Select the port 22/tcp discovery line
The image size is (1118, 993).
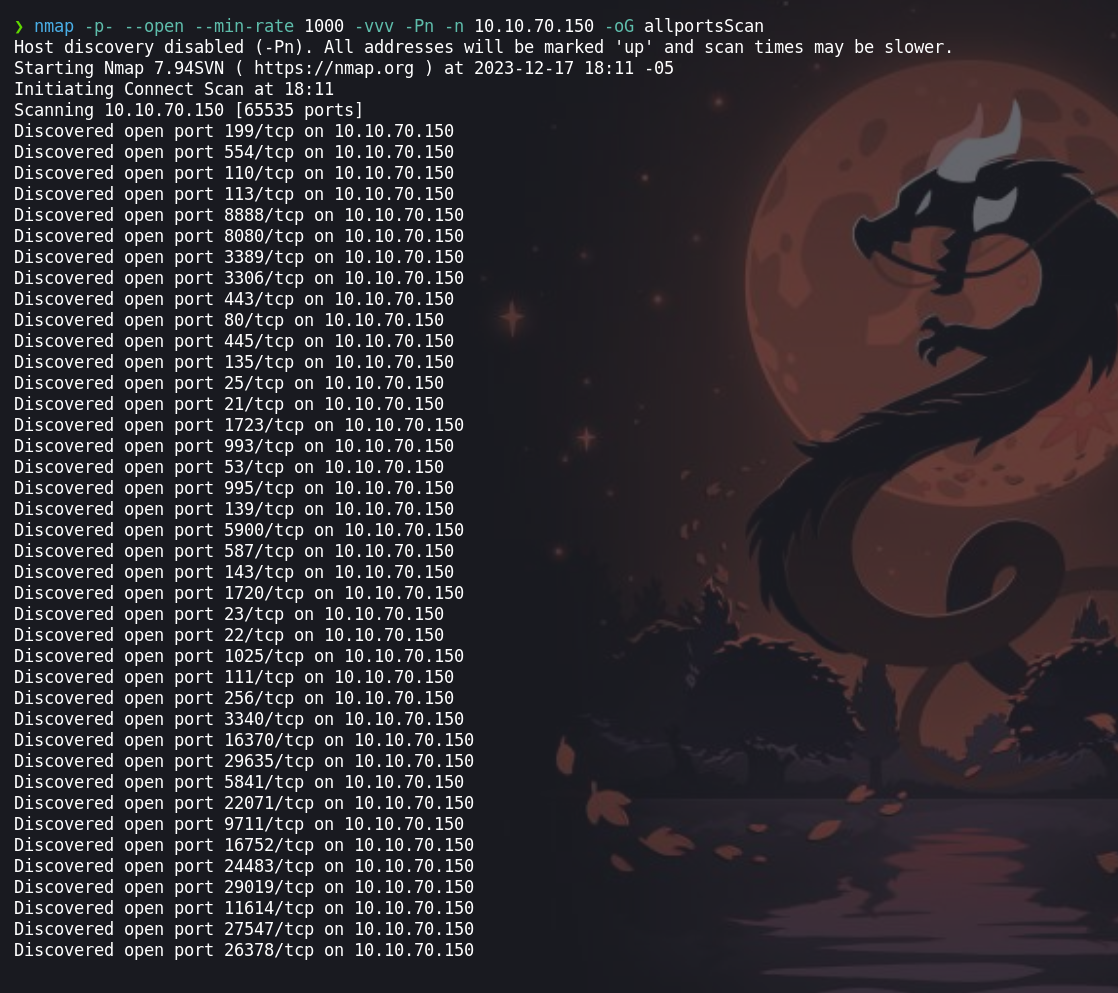[229, 635]
